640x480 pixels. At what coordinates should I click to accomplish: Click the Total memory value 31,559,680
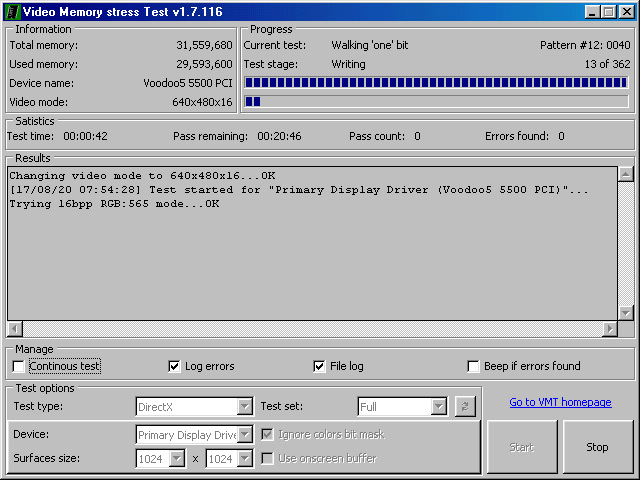tap(204, 45)
